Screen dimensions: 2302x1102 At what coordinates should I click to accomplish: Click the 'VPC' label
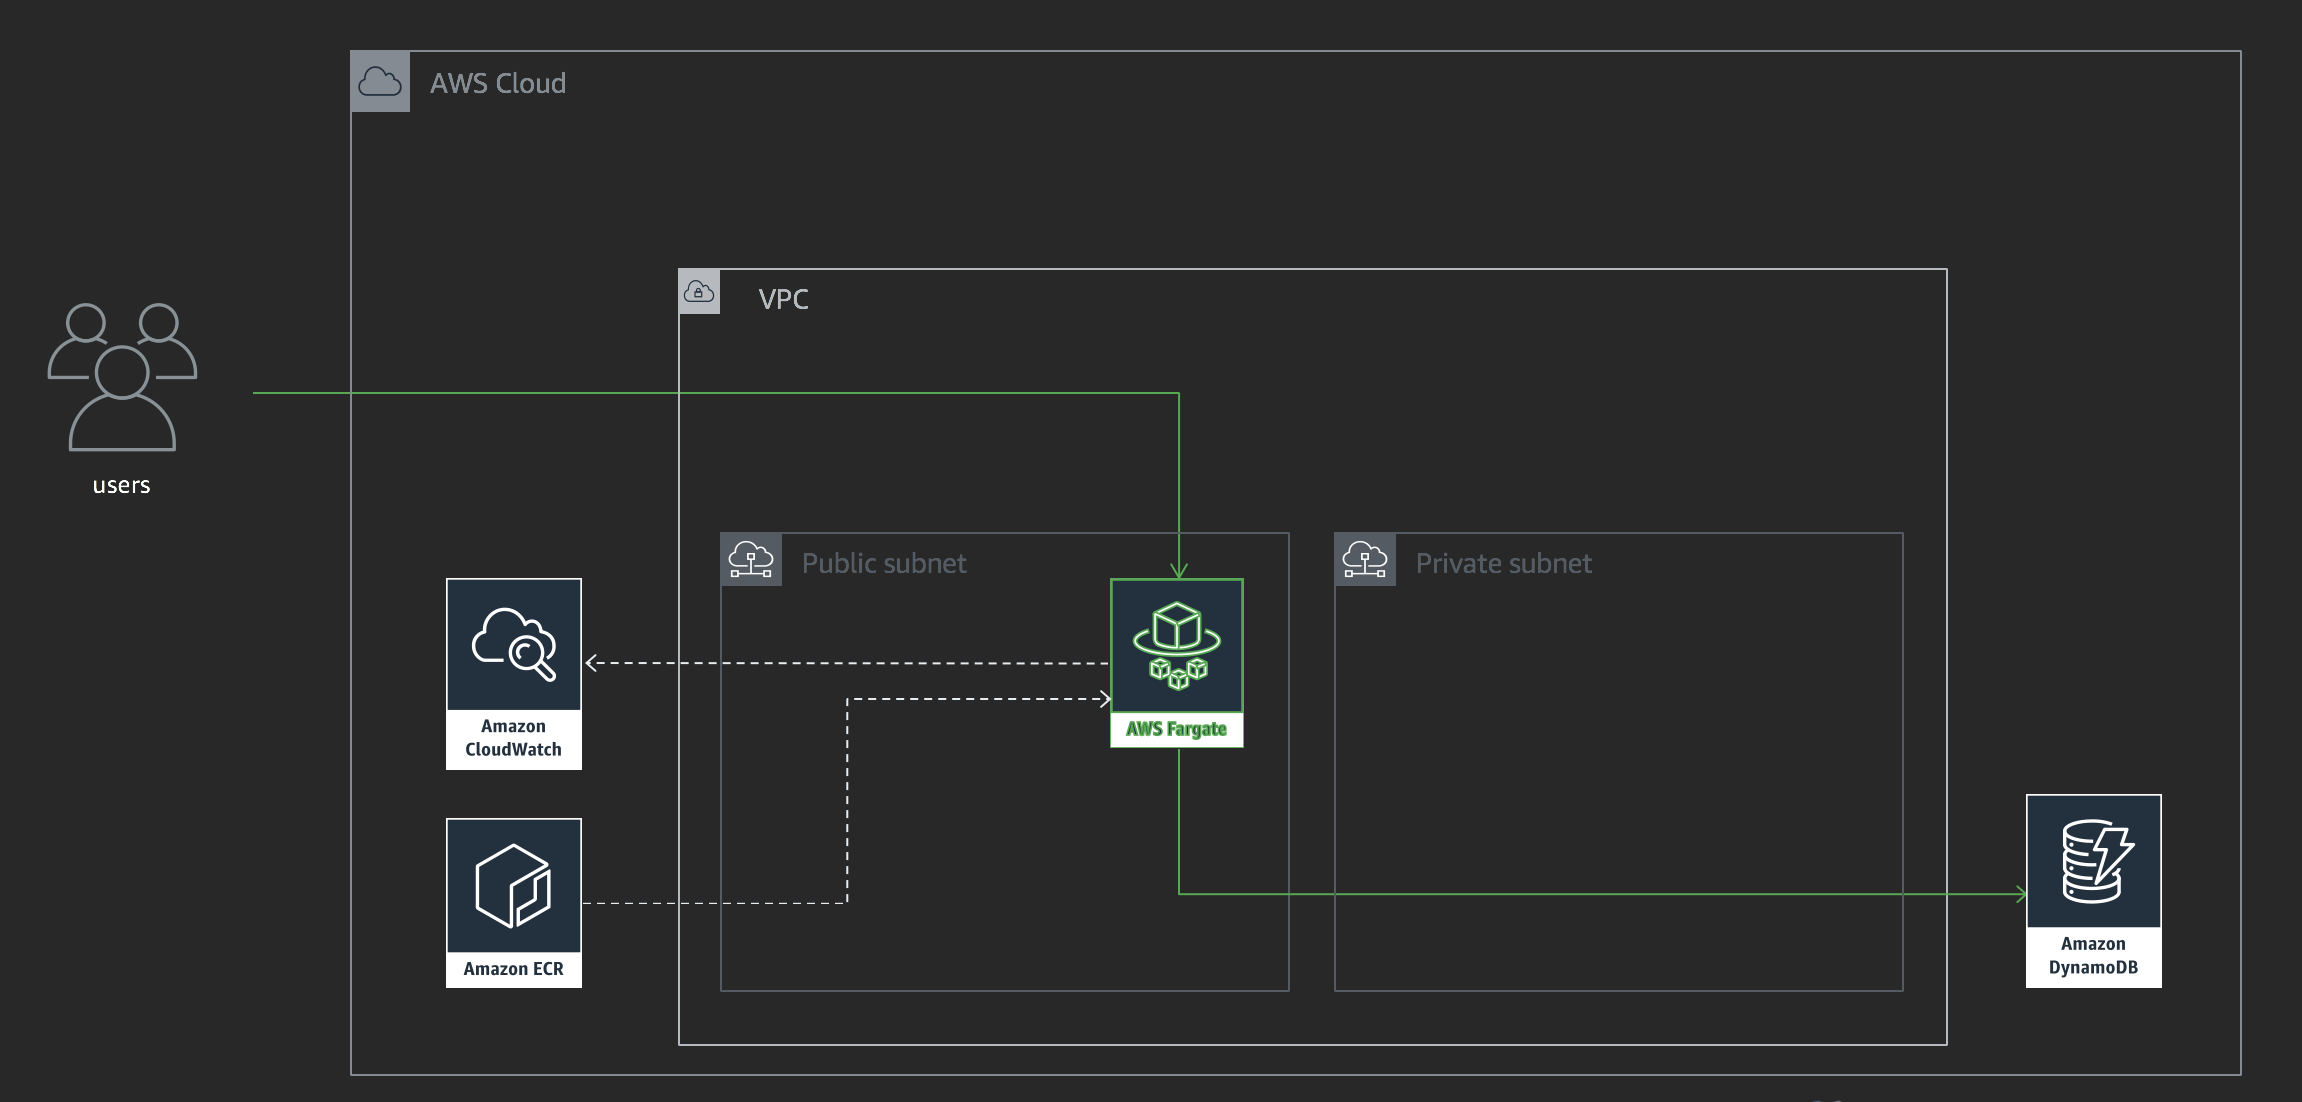tap(784, 299)
